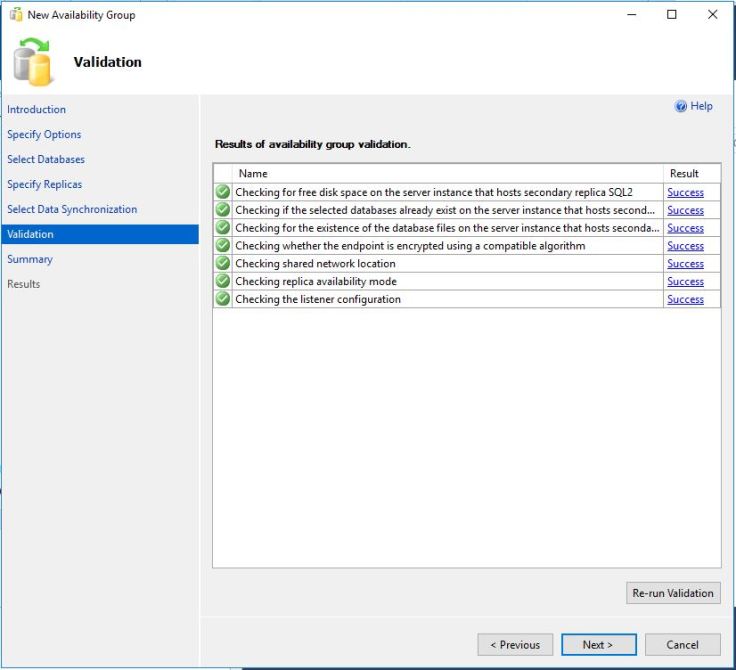This screenshot has width=736, height=670.
Task: Click green check icon for endpoint encryption check
Action: [223, 246]
